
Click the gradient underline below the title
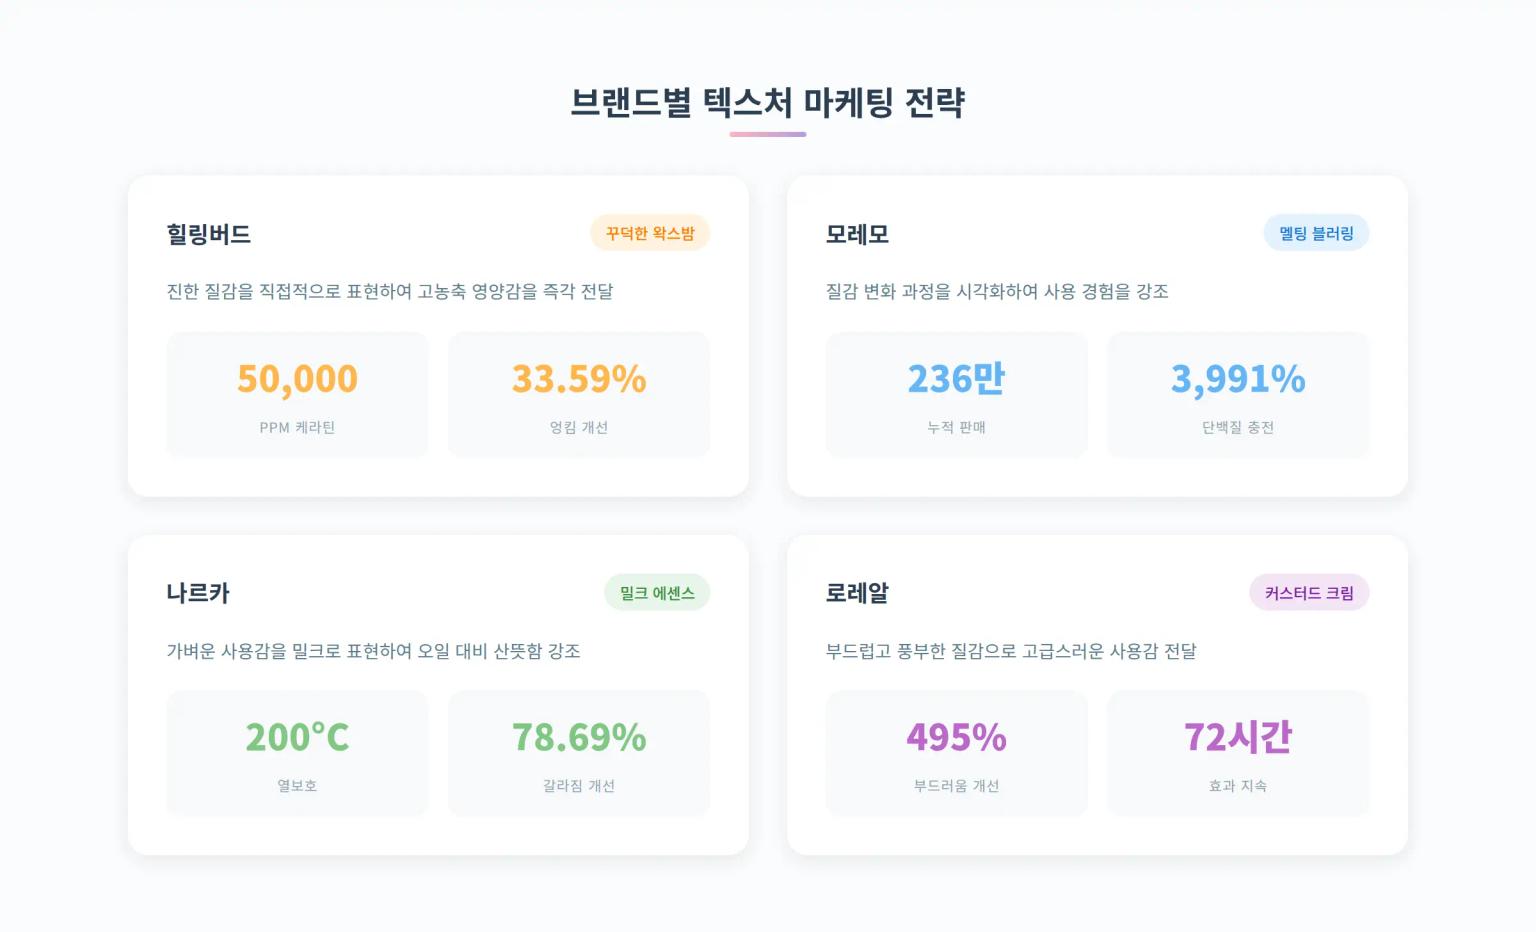click(x=767, y=134)
